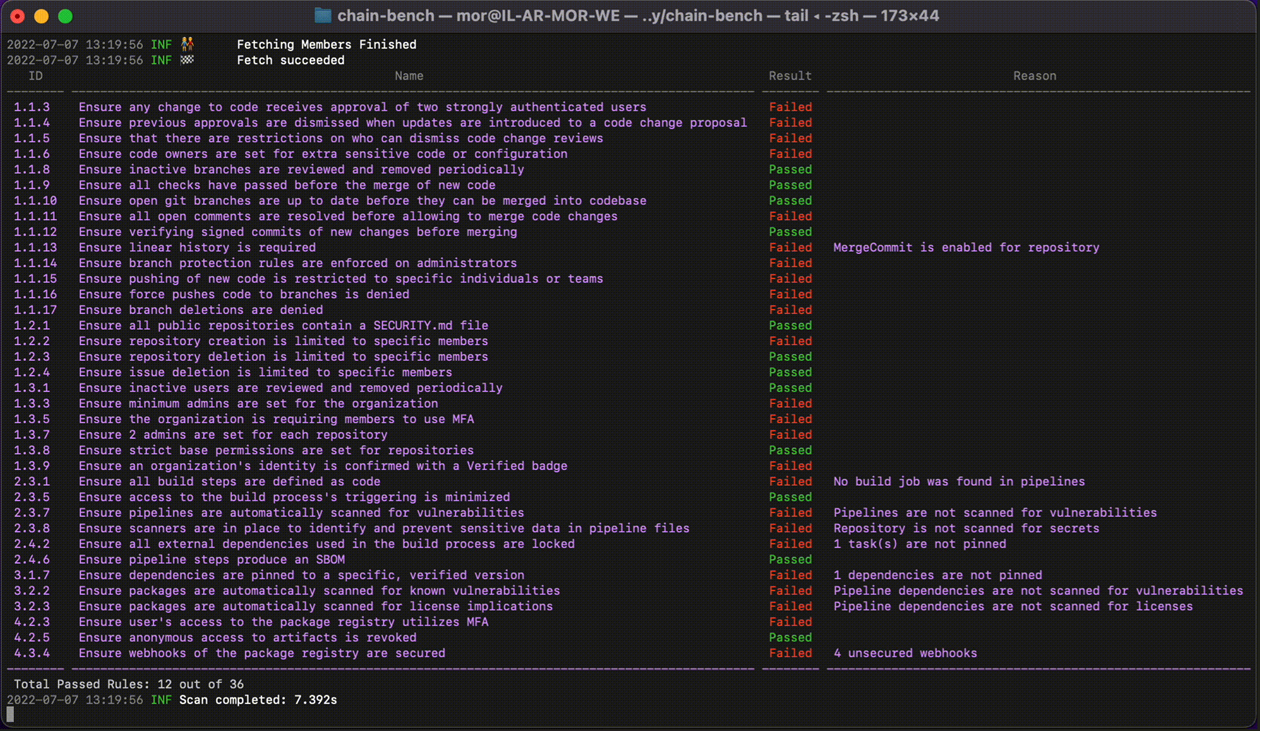Click "Ensure linear history is required" rule
Screen dimensions: 1261x731
click(x=197, y=247)
